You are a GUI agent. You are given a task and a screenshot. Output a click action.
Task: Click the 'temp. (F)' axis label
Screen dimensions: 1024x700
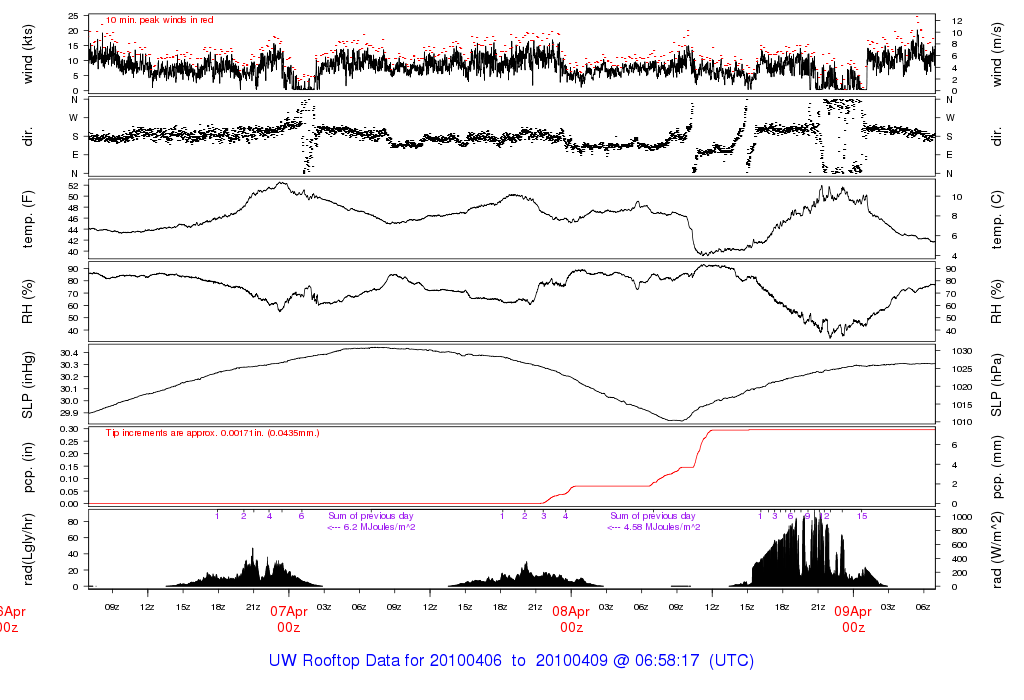(27, 219)
